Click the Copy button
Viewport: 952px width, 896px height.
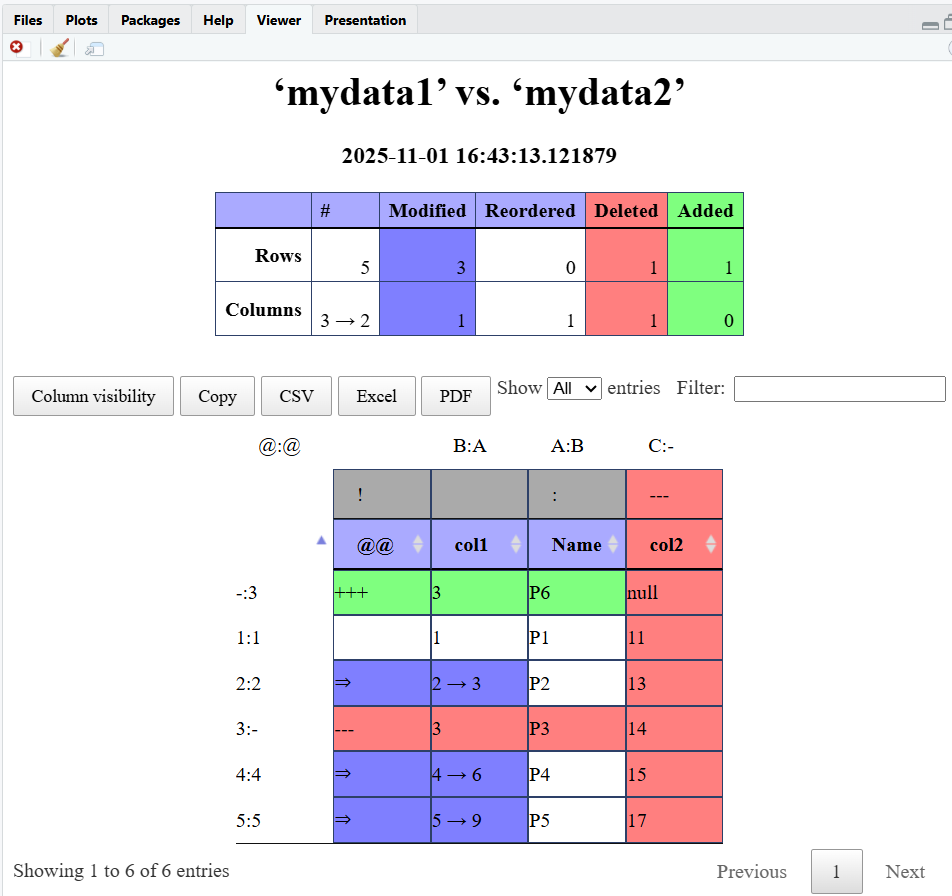coord(217,396)
